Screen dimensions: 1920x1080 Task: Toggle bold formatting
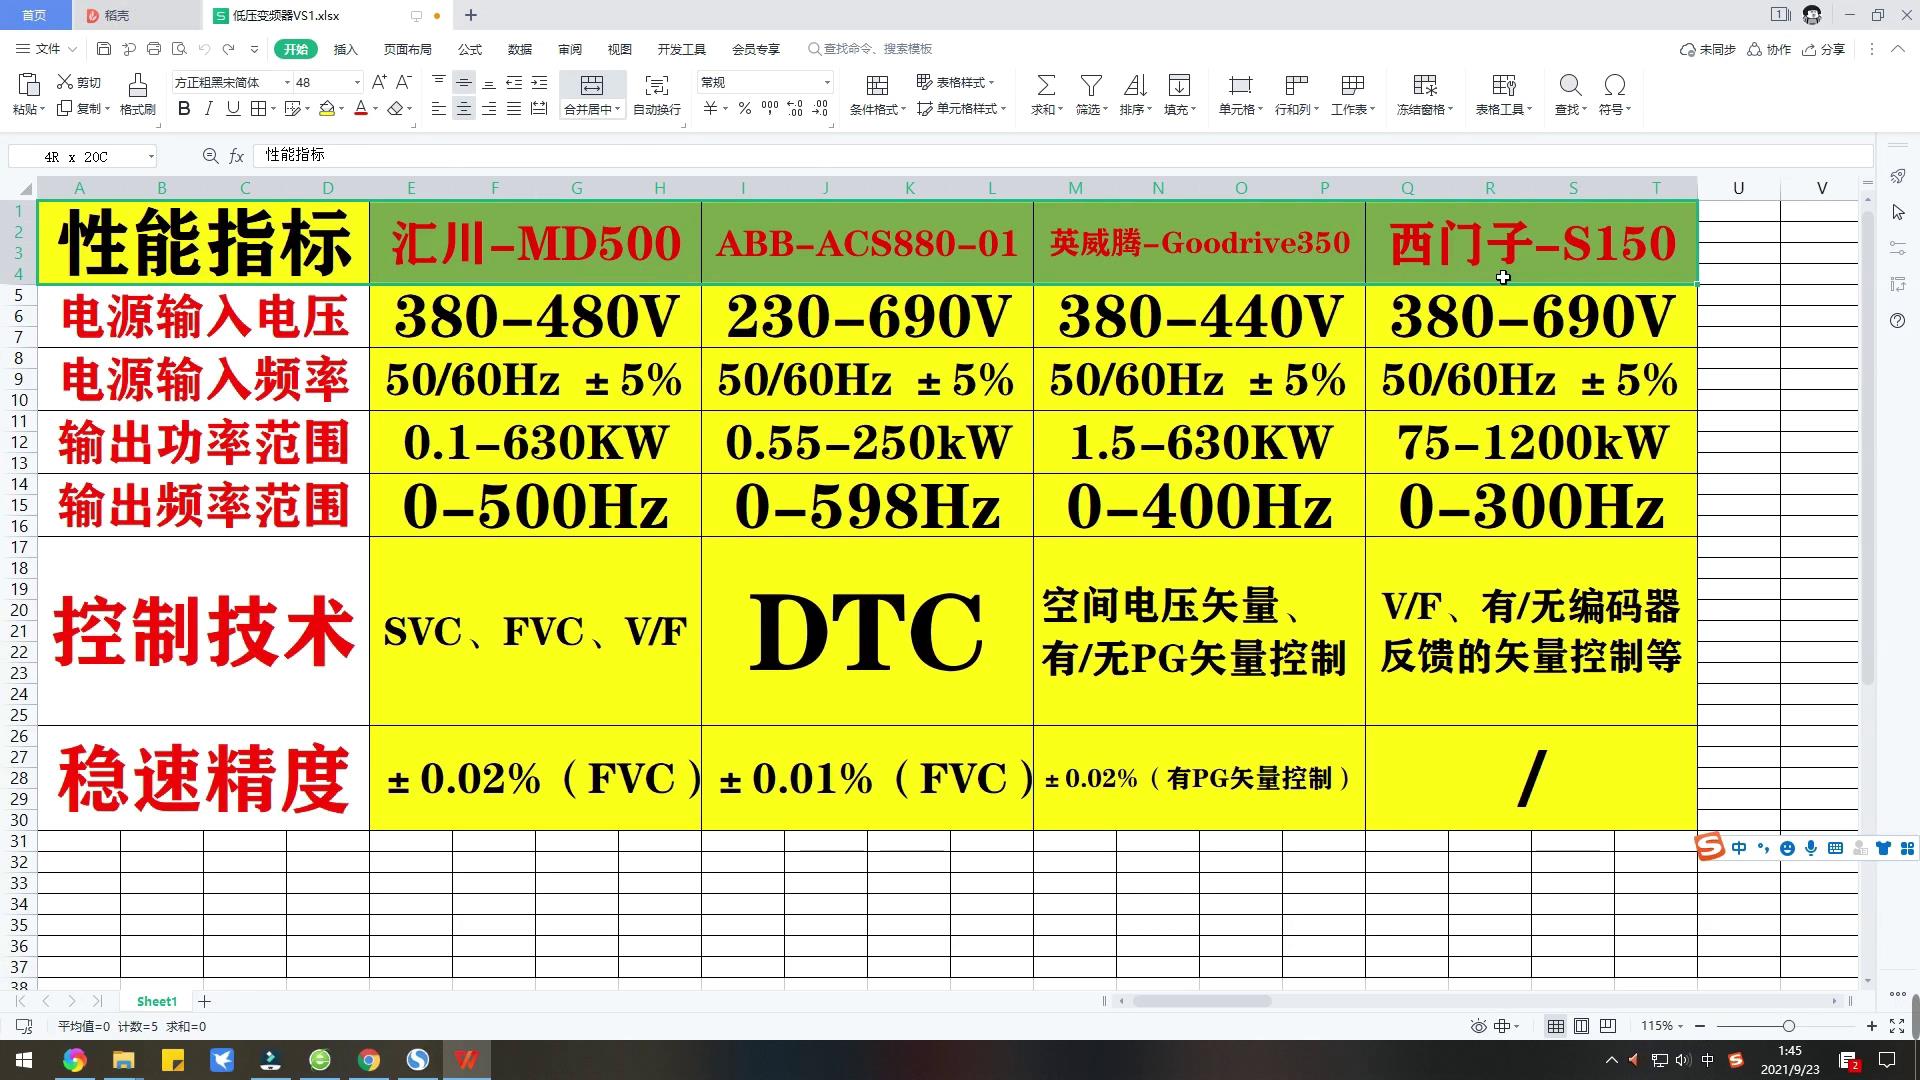[184, 109]
